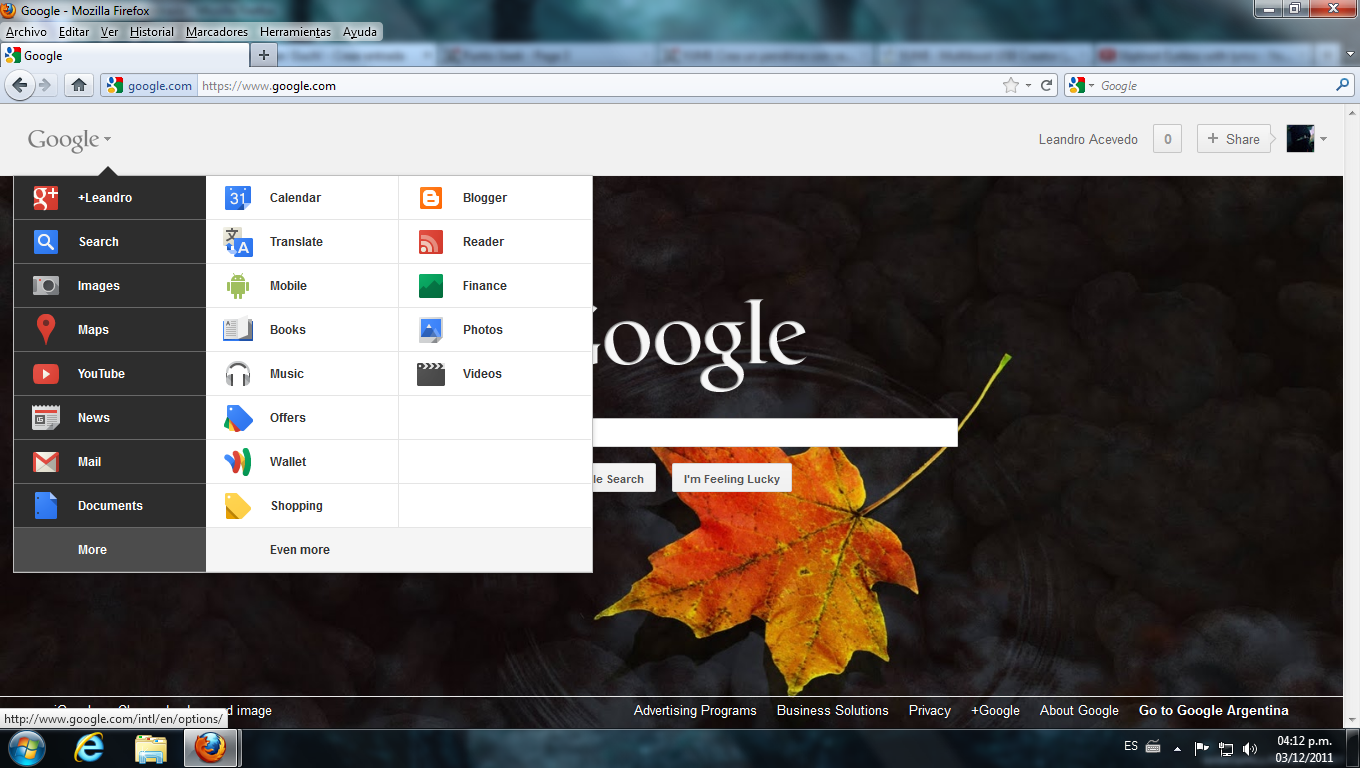Screen dimensions: 1360x768
Task: Go back with the Firefox back arrow
Action: tap(19, 85)
